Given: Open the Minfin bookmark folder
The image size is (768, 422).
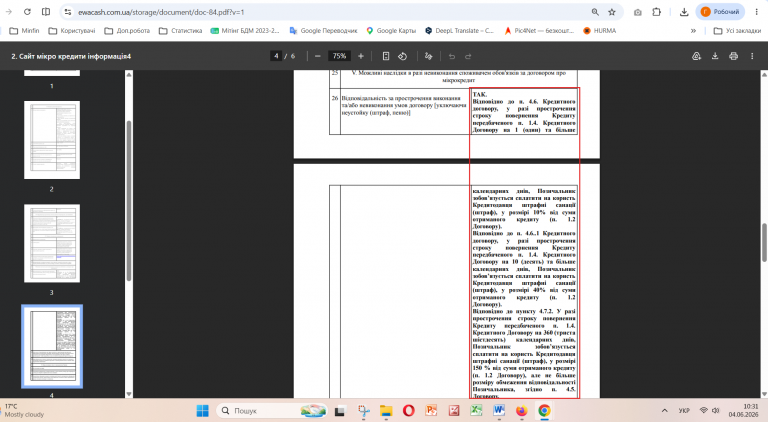Looking at the screenshot, I should click(24, 30).
